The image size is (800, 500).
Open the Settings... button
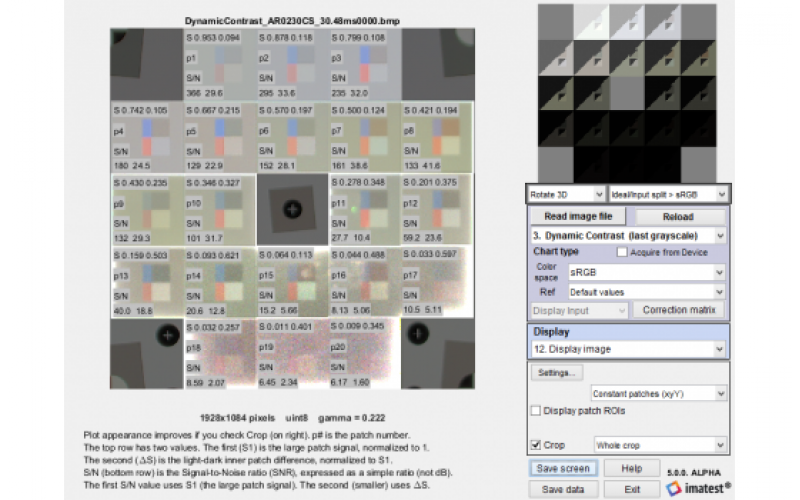pyautogui.click(x=557, y=373)
